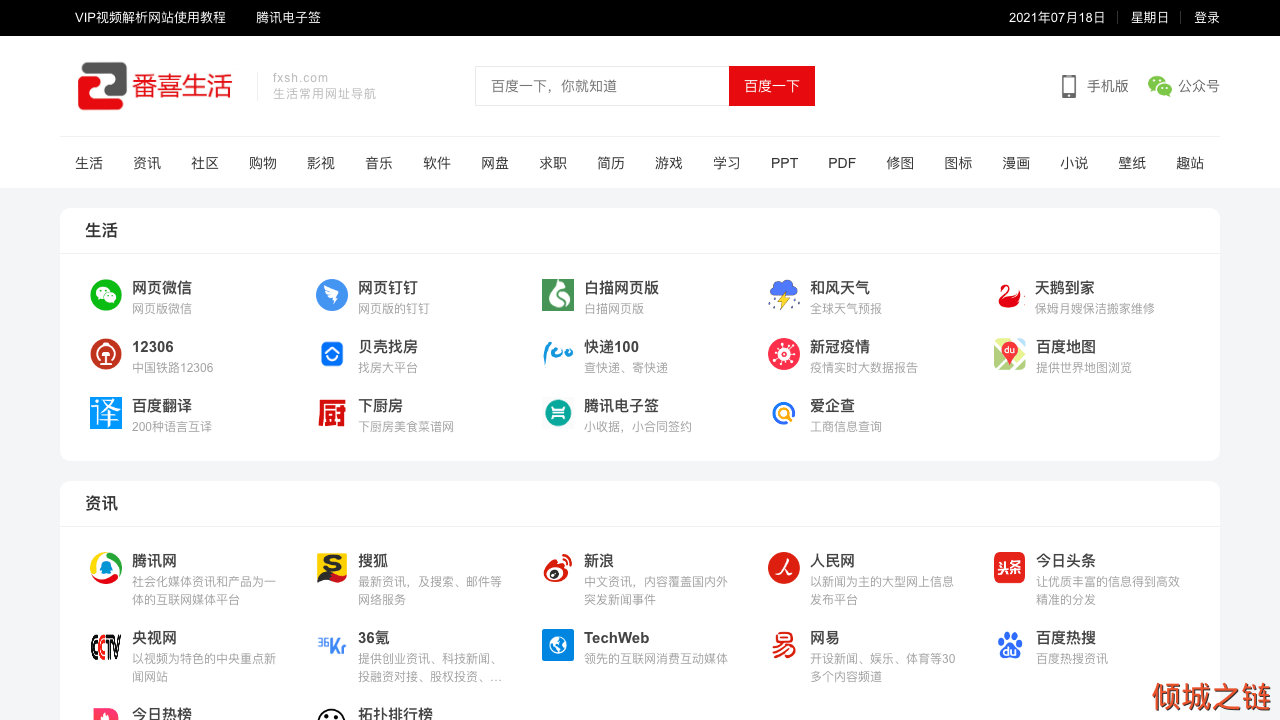
Task: Open the 白描网页版 green icon
Action: [558, 295]
